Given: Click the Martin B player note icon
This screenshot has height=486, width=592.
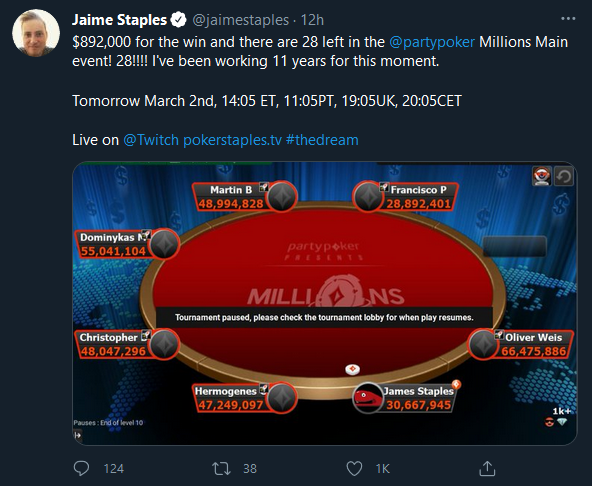Looking at the screenshot, I should click(x=263, y=187).
